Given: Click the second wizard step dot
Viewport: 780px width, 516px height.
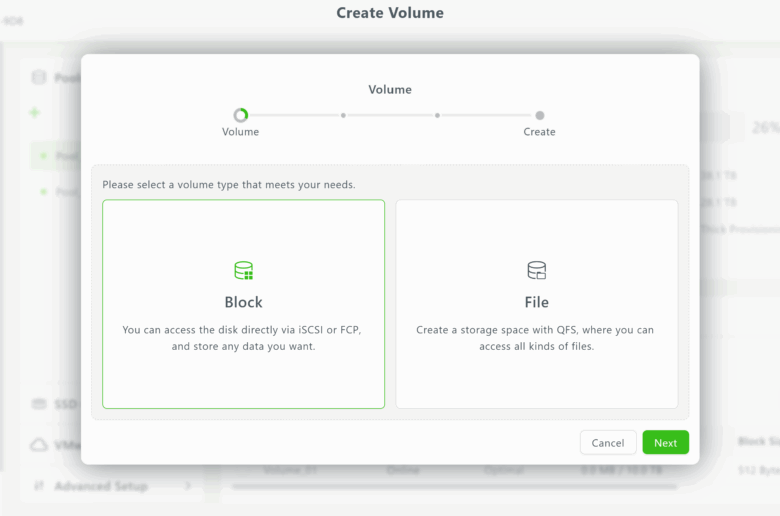Looking at the screenshot, I should [343, 115].
